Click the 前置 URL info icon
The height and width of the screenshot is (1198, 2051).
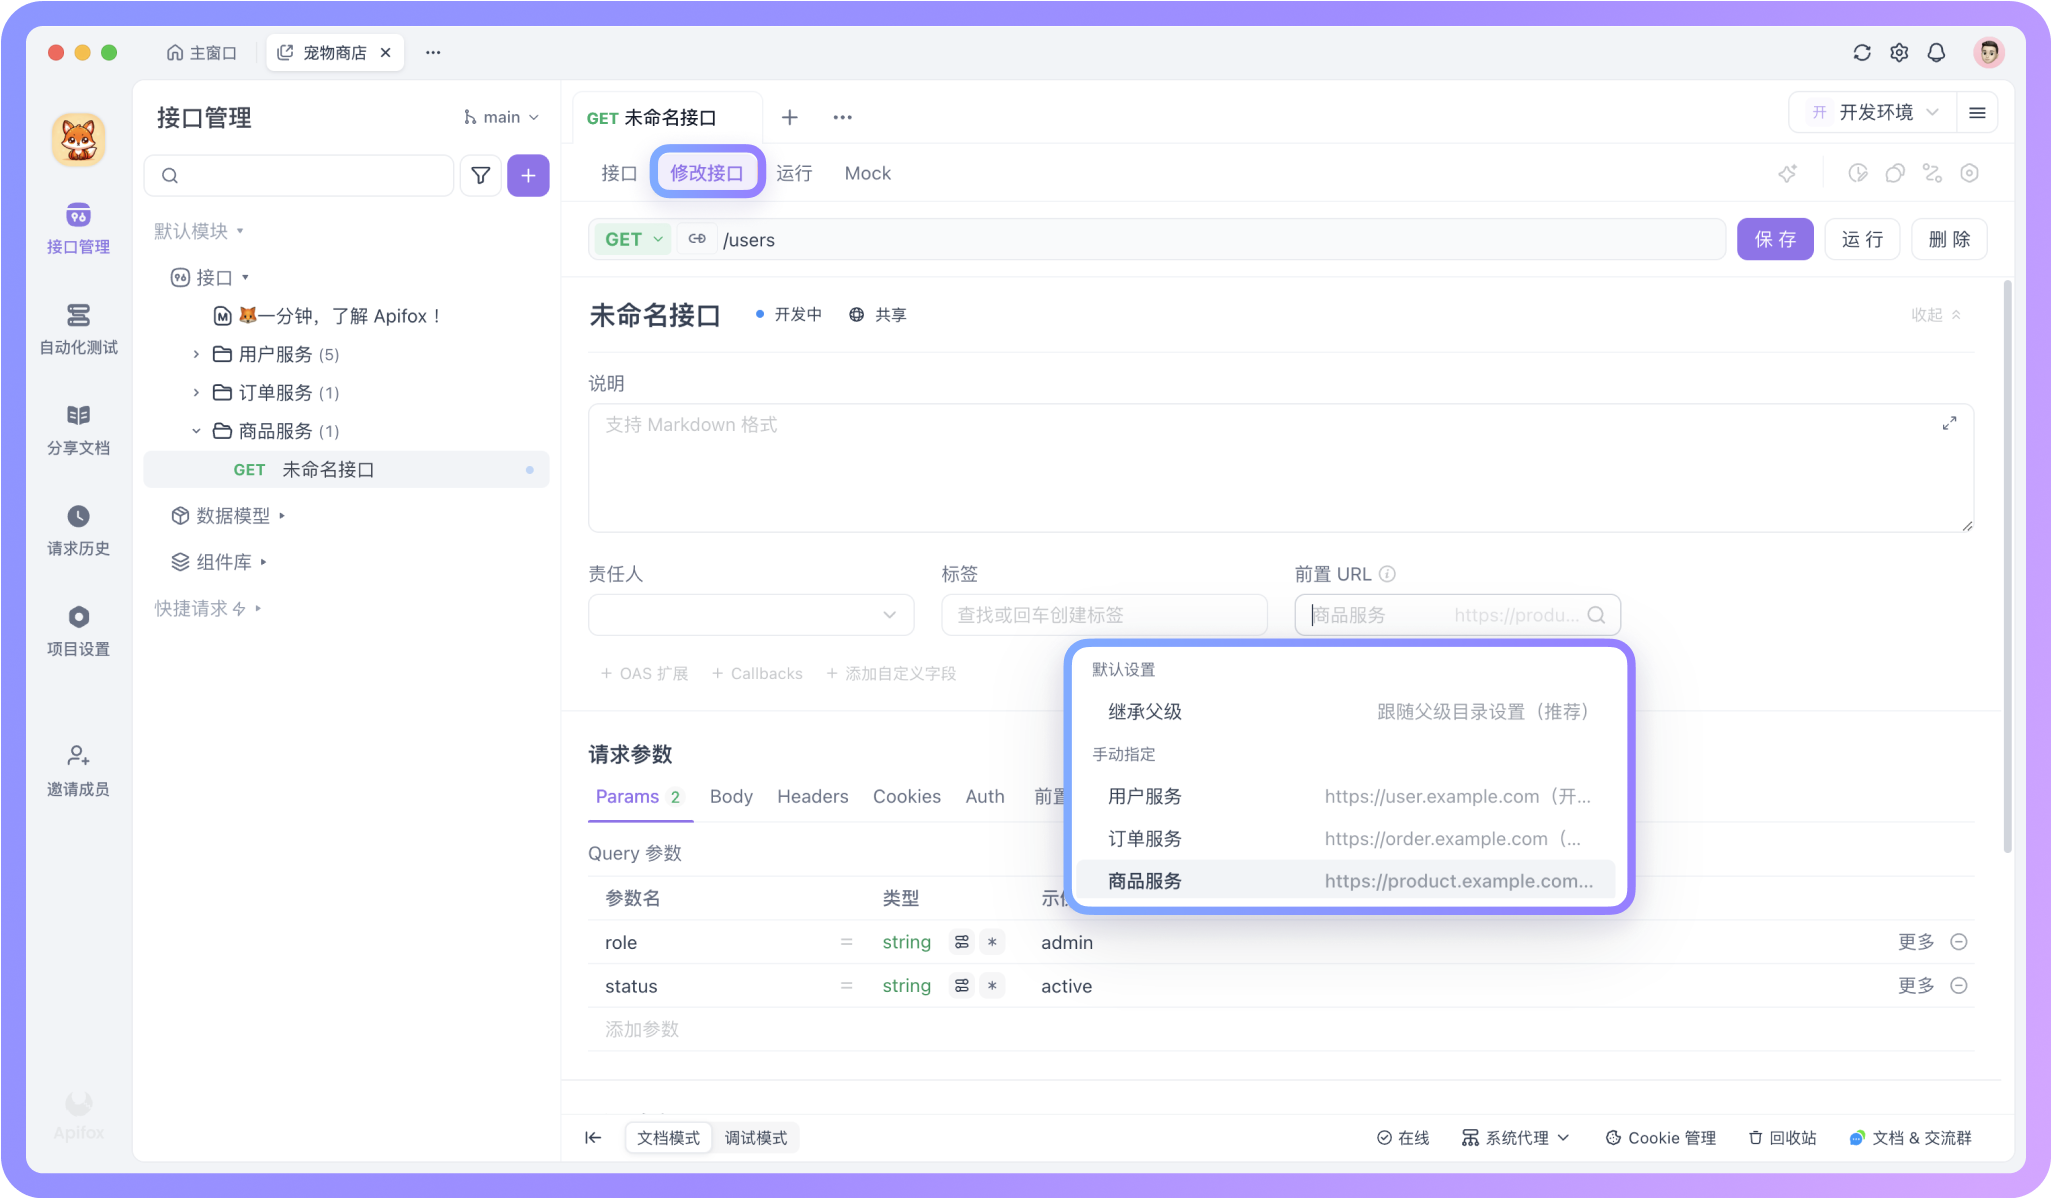tap(1387, 574)
